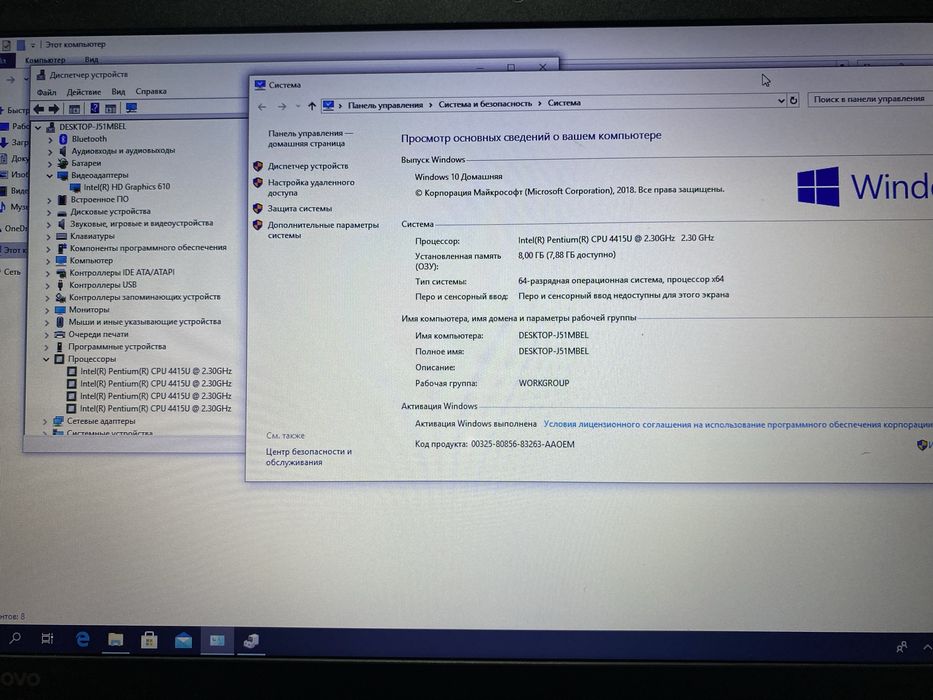This screenshot has width=933, height=700.
Task: Select Контроллеры USB in device tree
Action: [x=103, y=285]
